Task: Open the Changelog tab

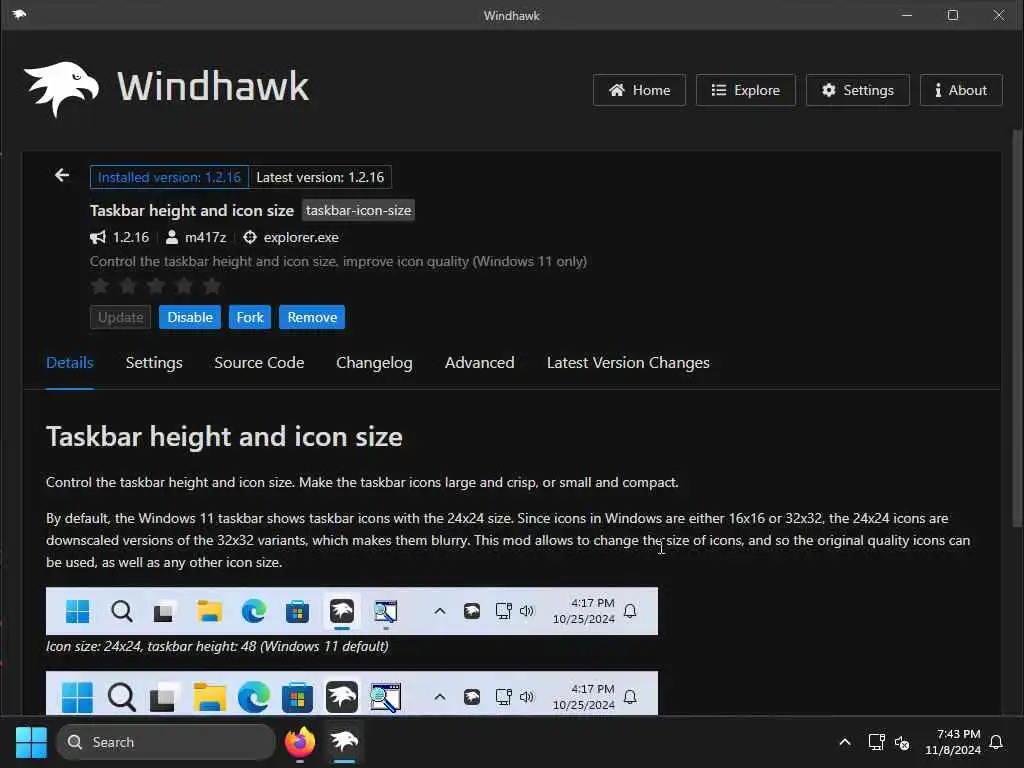Action: pos(374,362)
